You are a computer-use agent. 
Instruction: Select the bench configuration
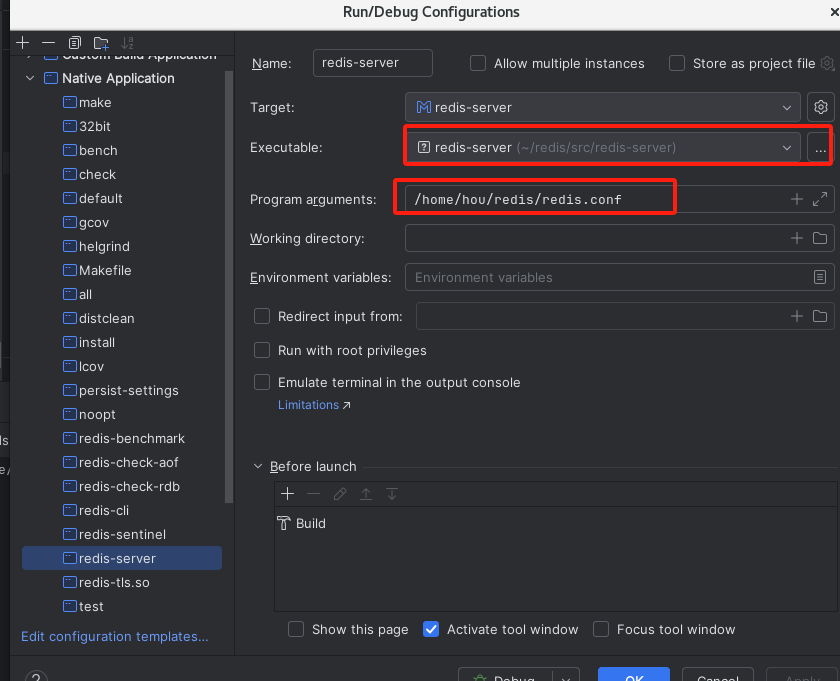pos(122,151)
